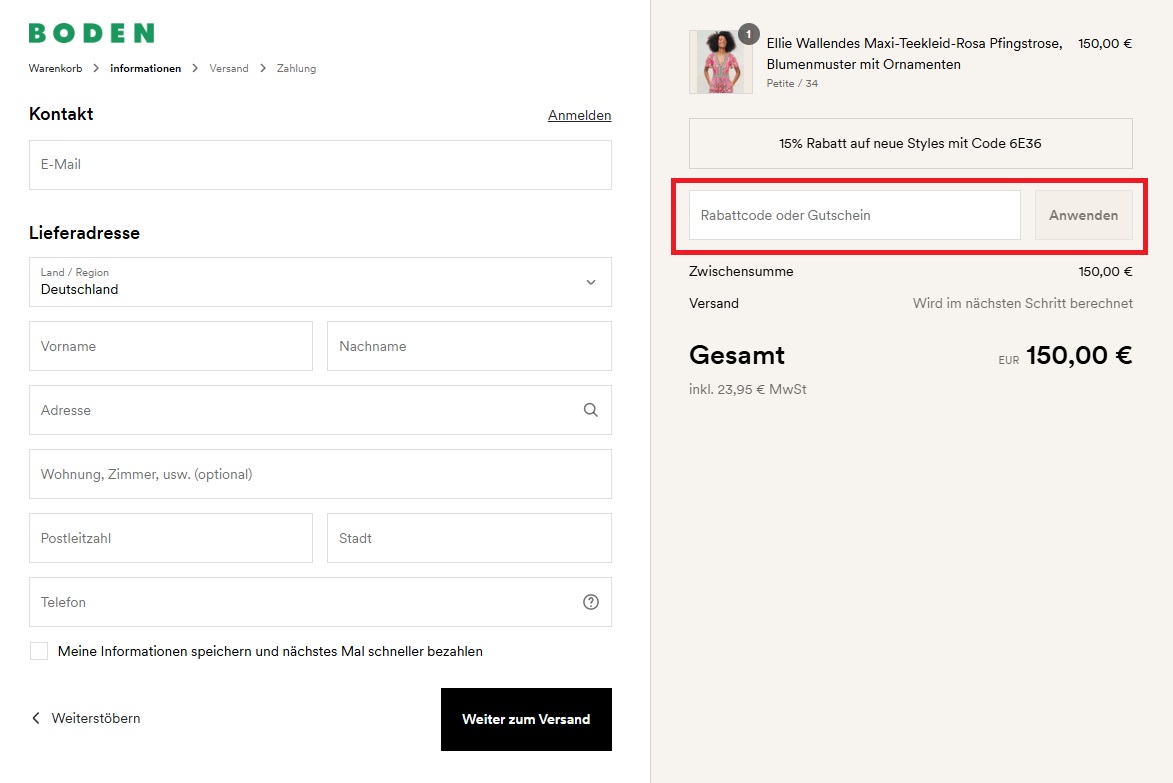This screenshot has width=1173, height=783.
Task: Click the Boden logo
Action: 91,33
